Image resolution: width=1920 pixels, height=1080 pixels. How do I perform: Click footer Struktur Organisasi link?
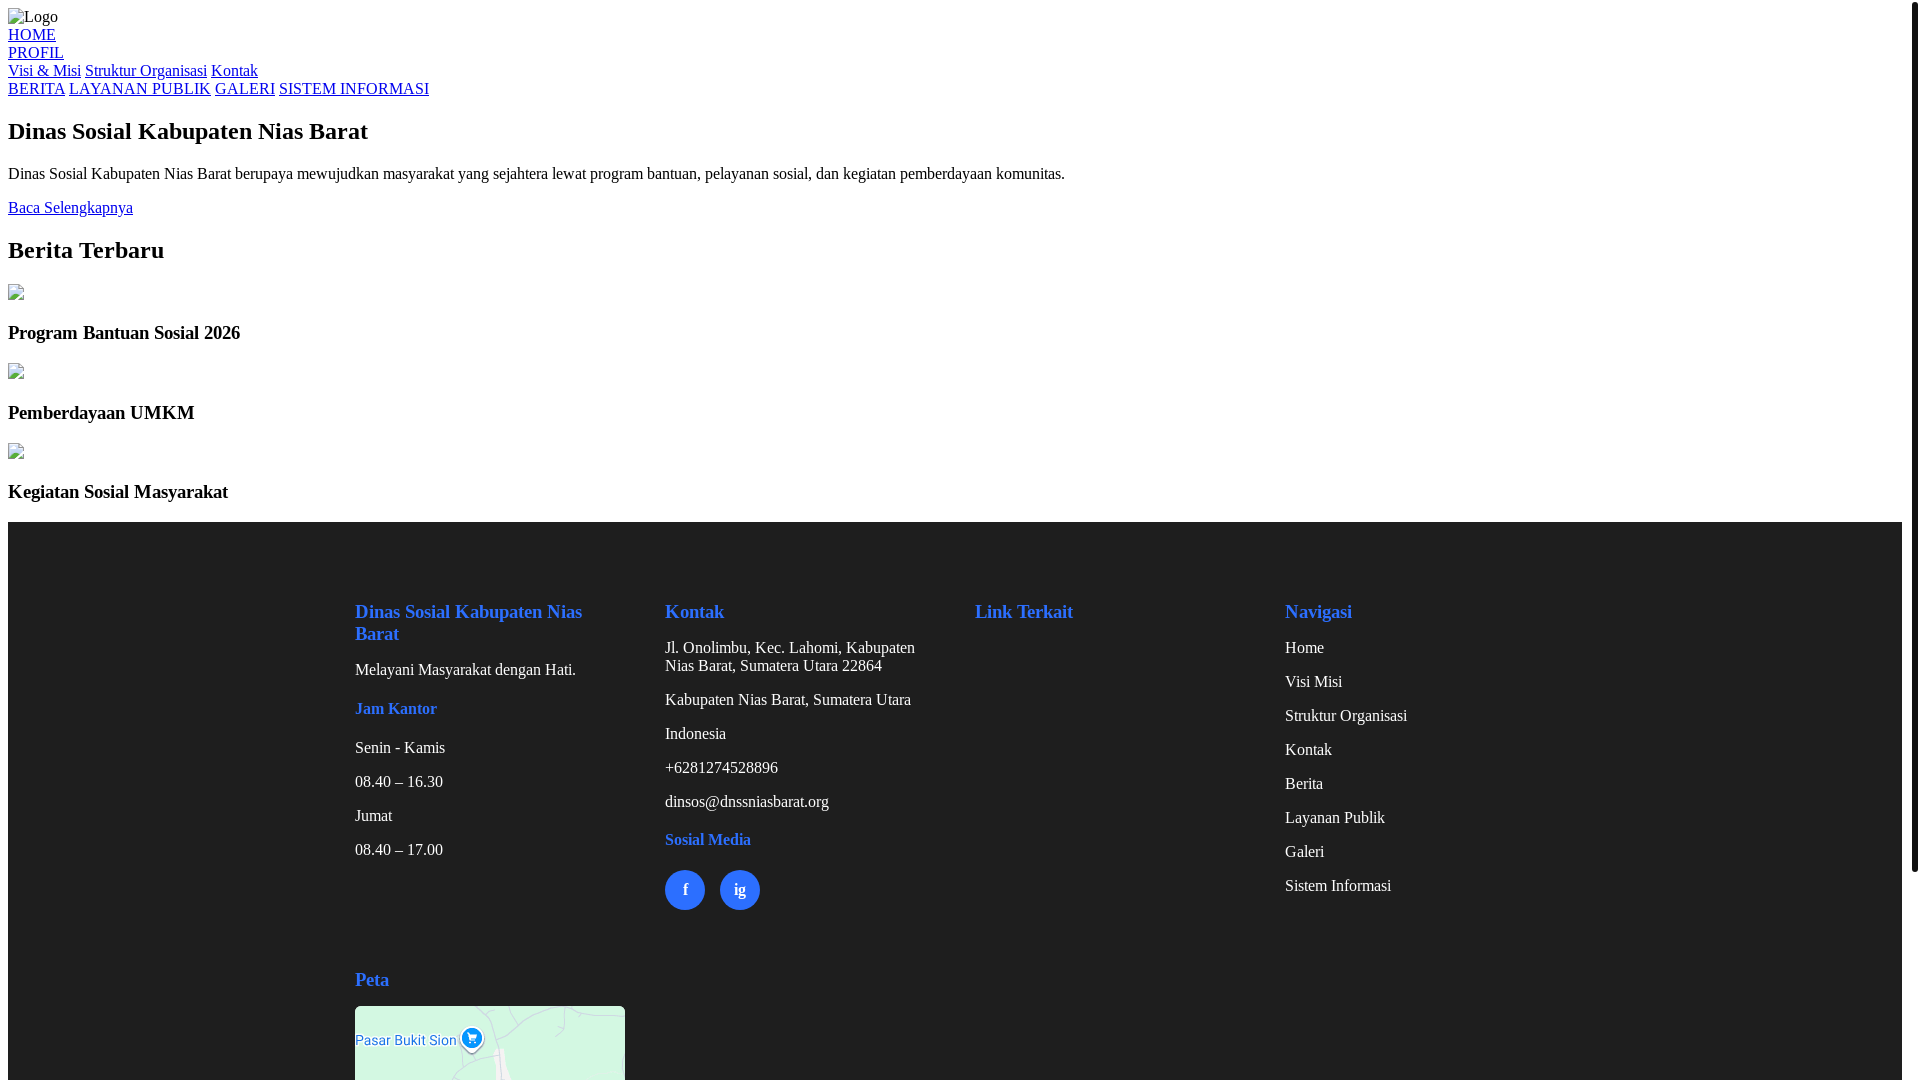point(1346,716)
